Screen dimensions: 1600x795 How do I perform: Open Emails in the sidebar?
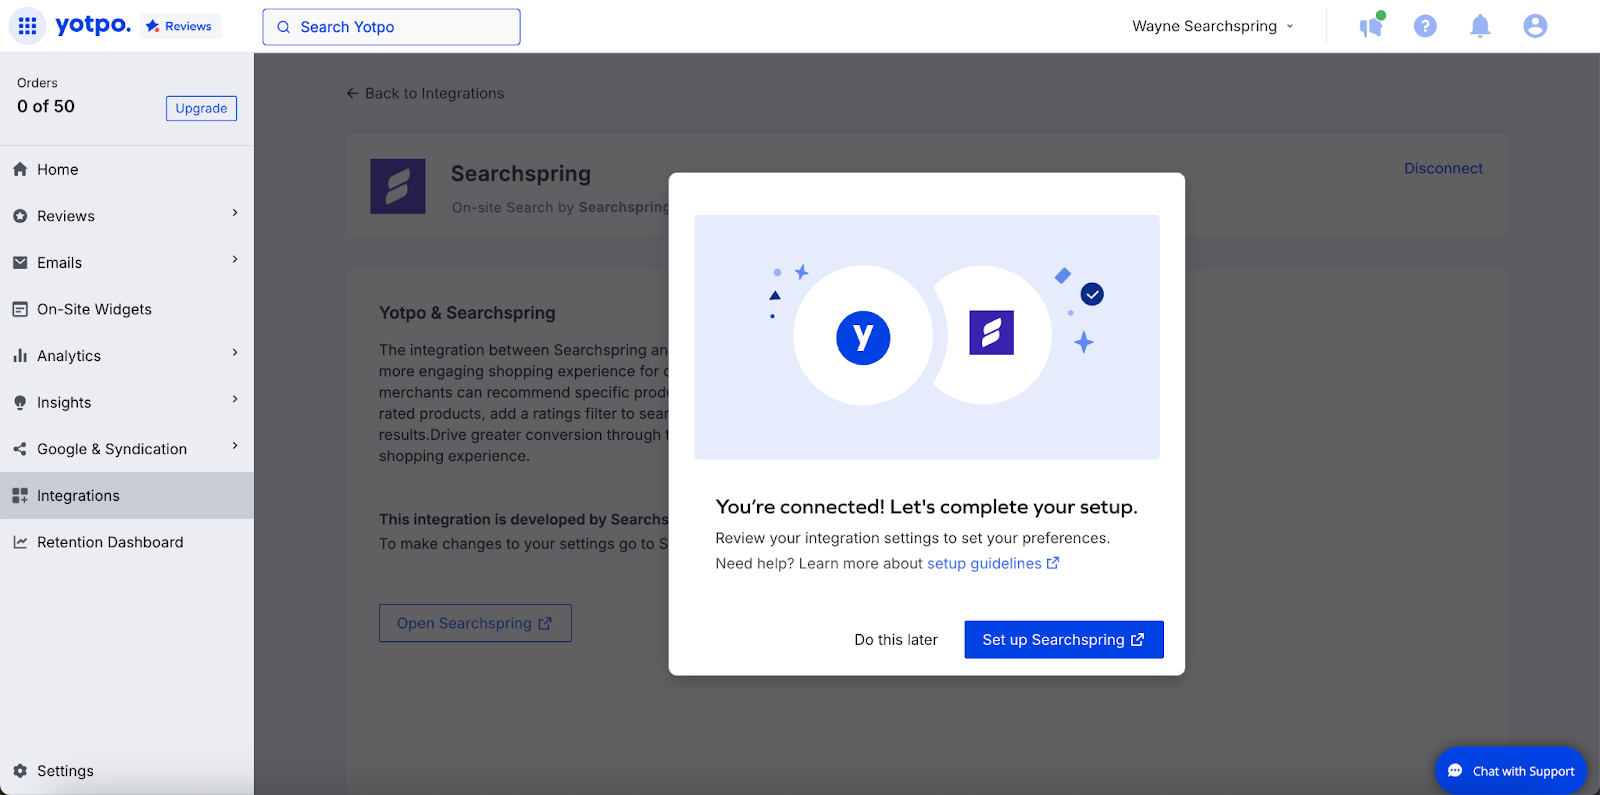click(x=127, y=263)
